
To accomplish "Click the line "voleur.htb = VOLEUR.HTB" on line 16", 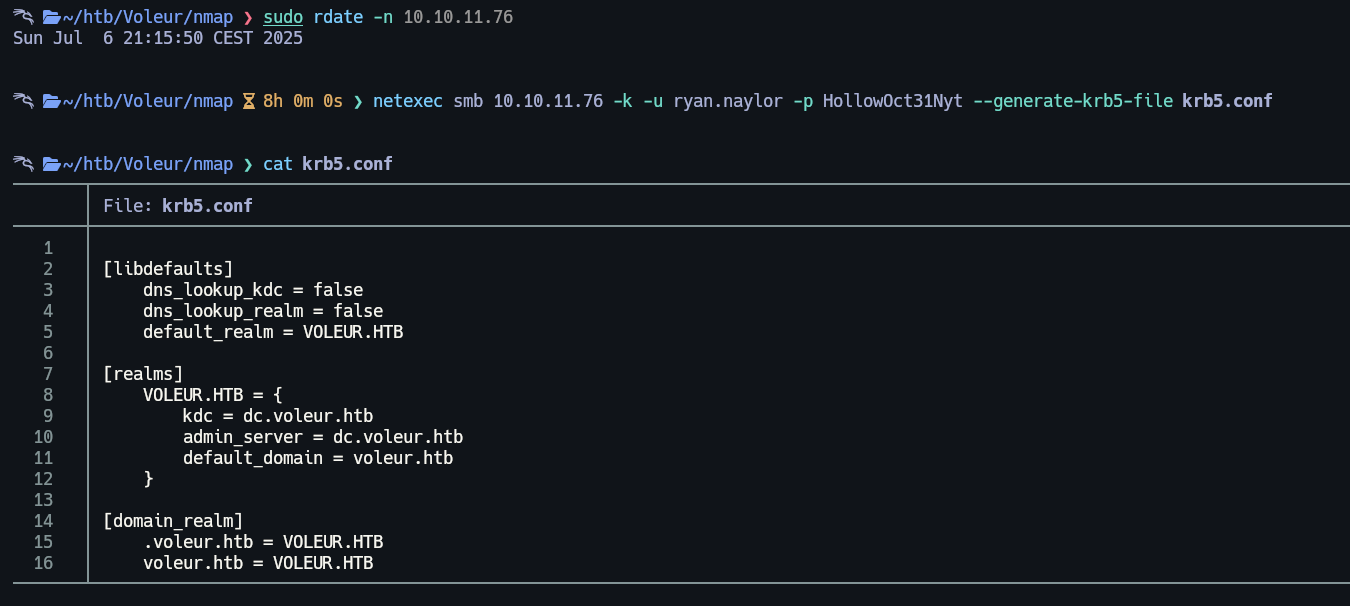I will [258, 563].
